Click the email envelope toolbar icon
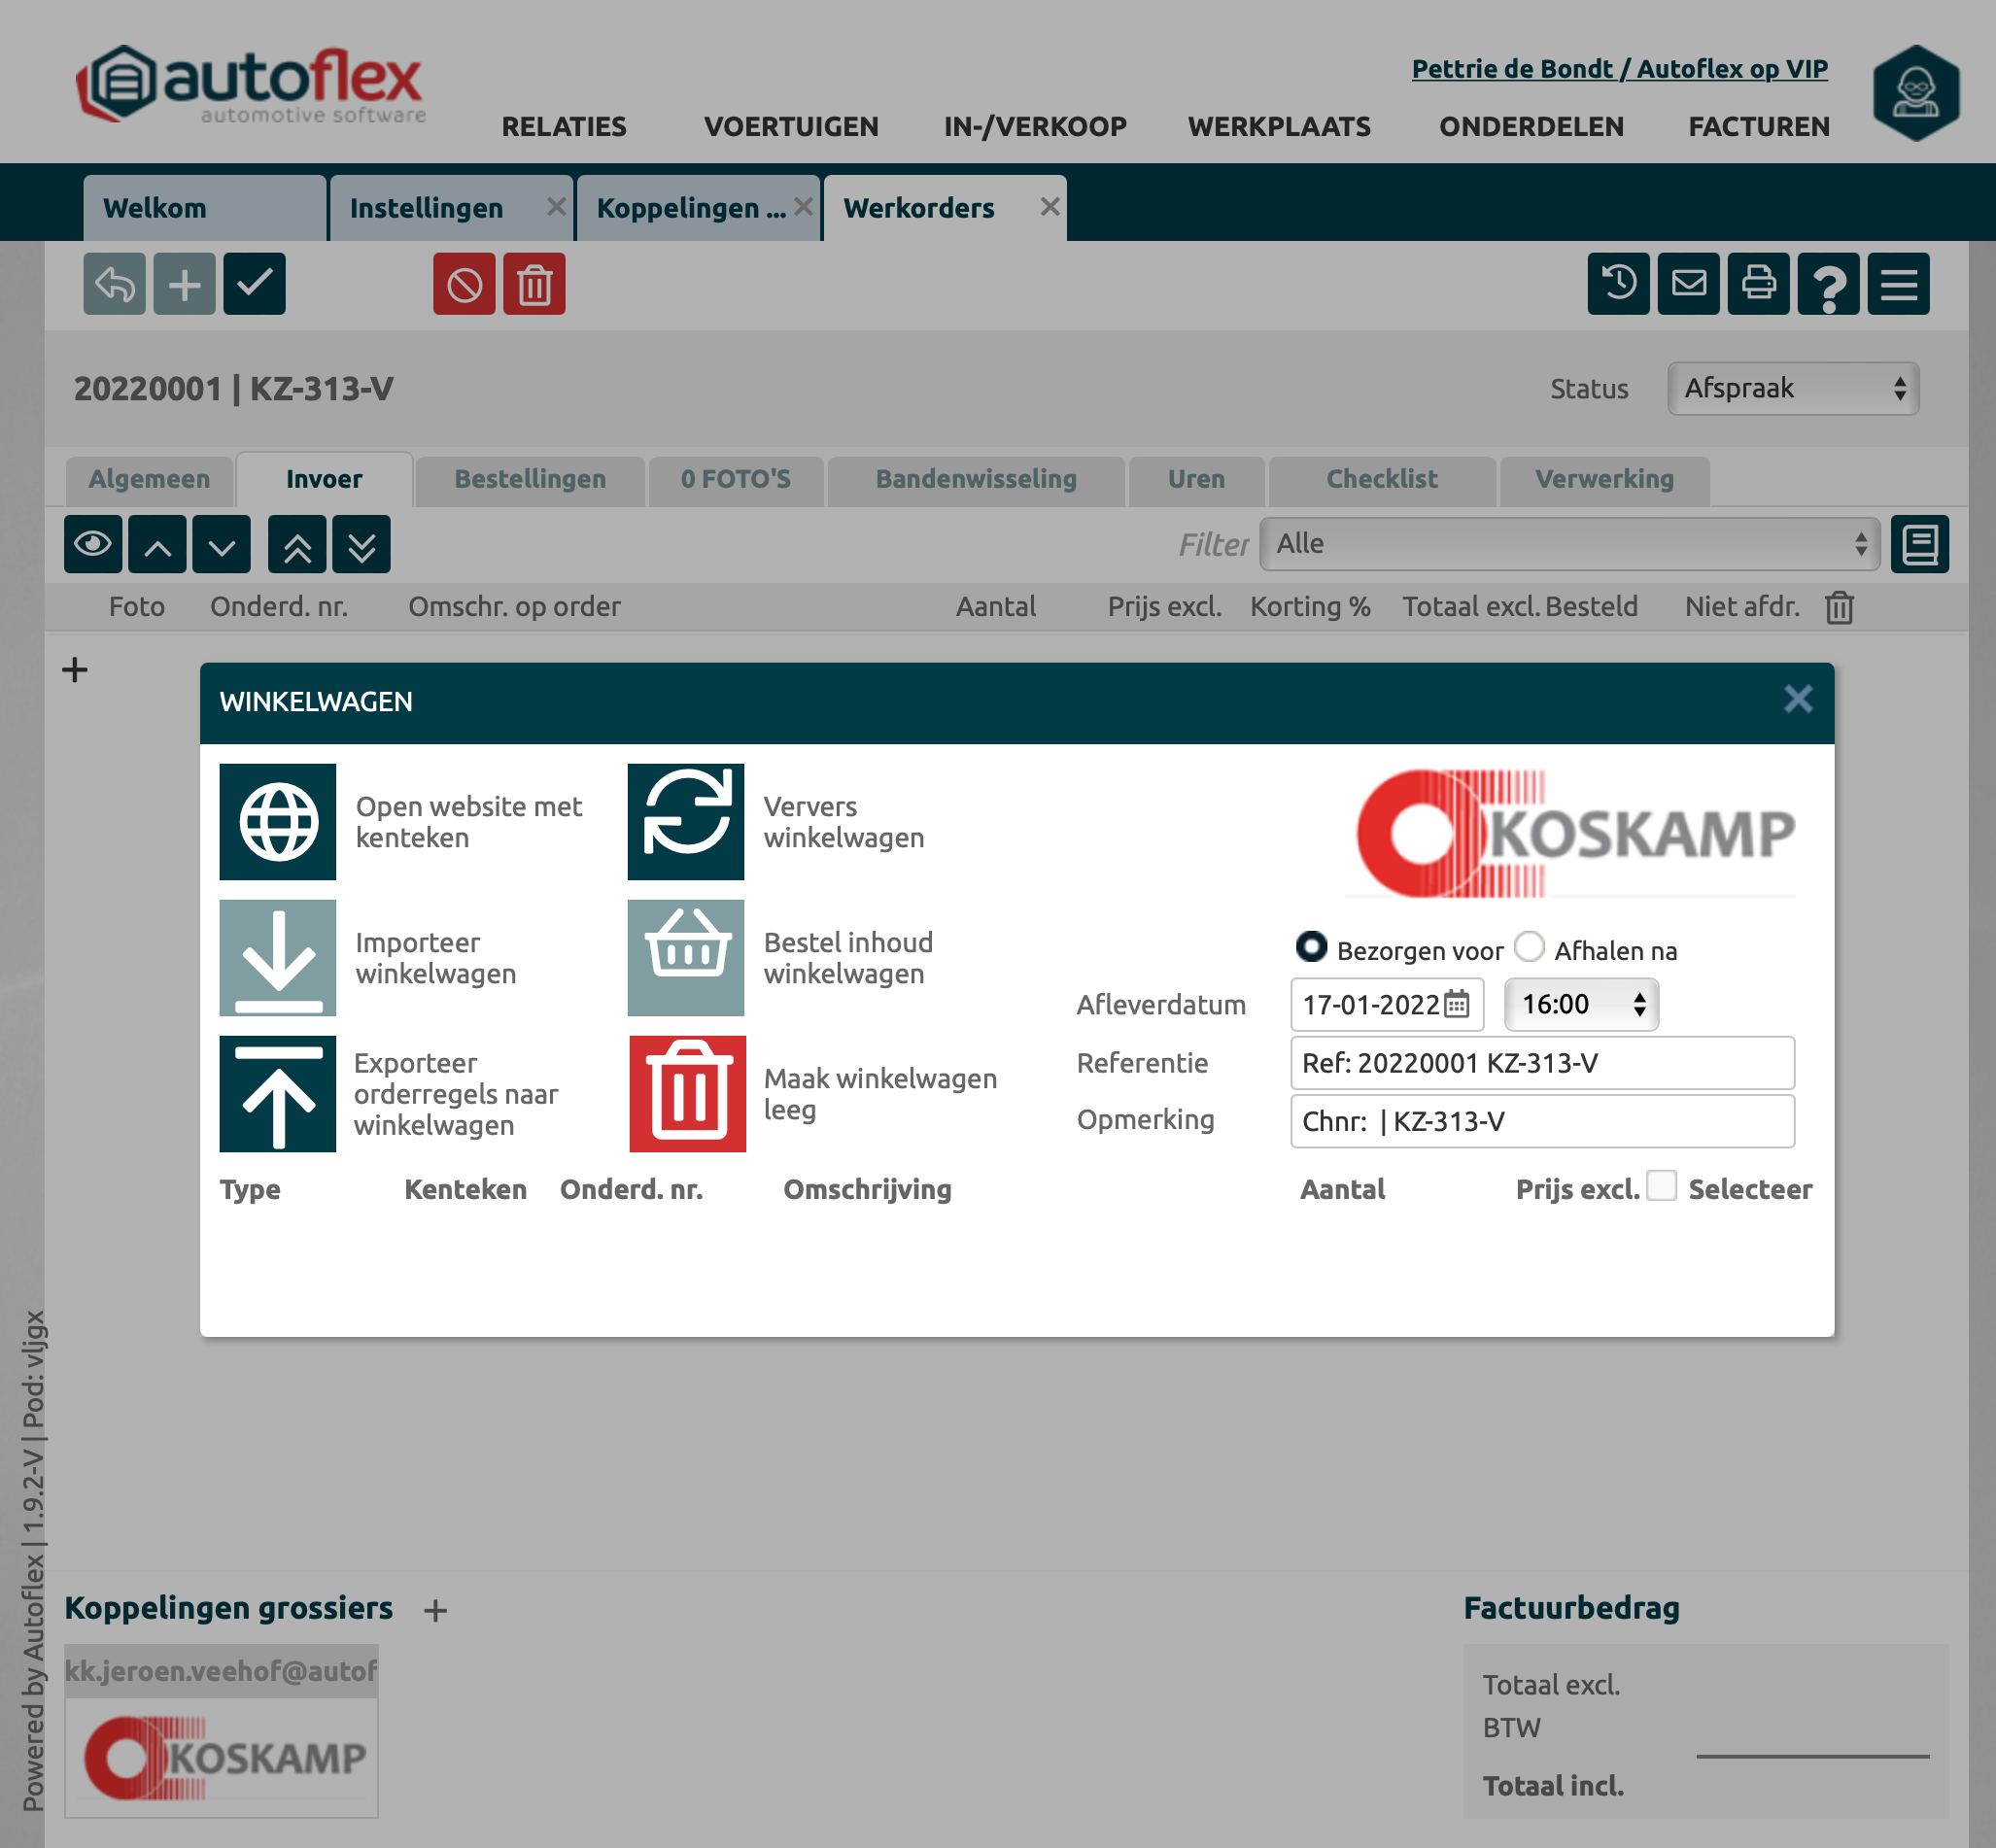Viewport: 1996px width, 1848px height. [x=1688, y=284]
